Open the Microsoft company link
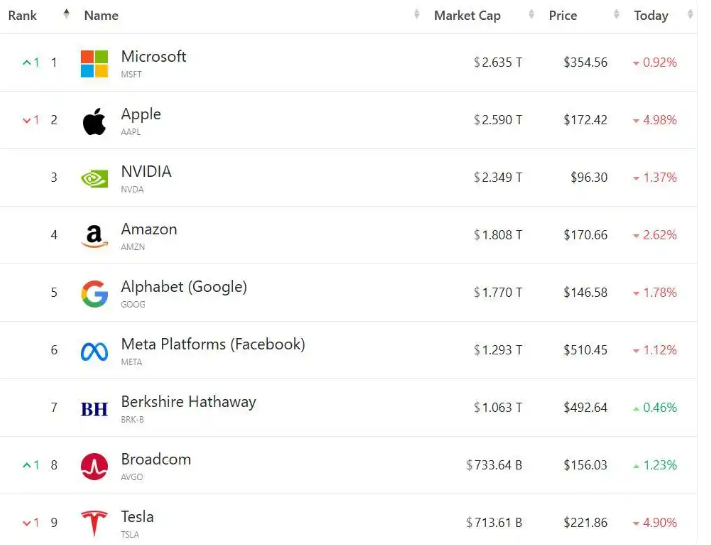The image size is (711, 545). click(x=153, y=57)
